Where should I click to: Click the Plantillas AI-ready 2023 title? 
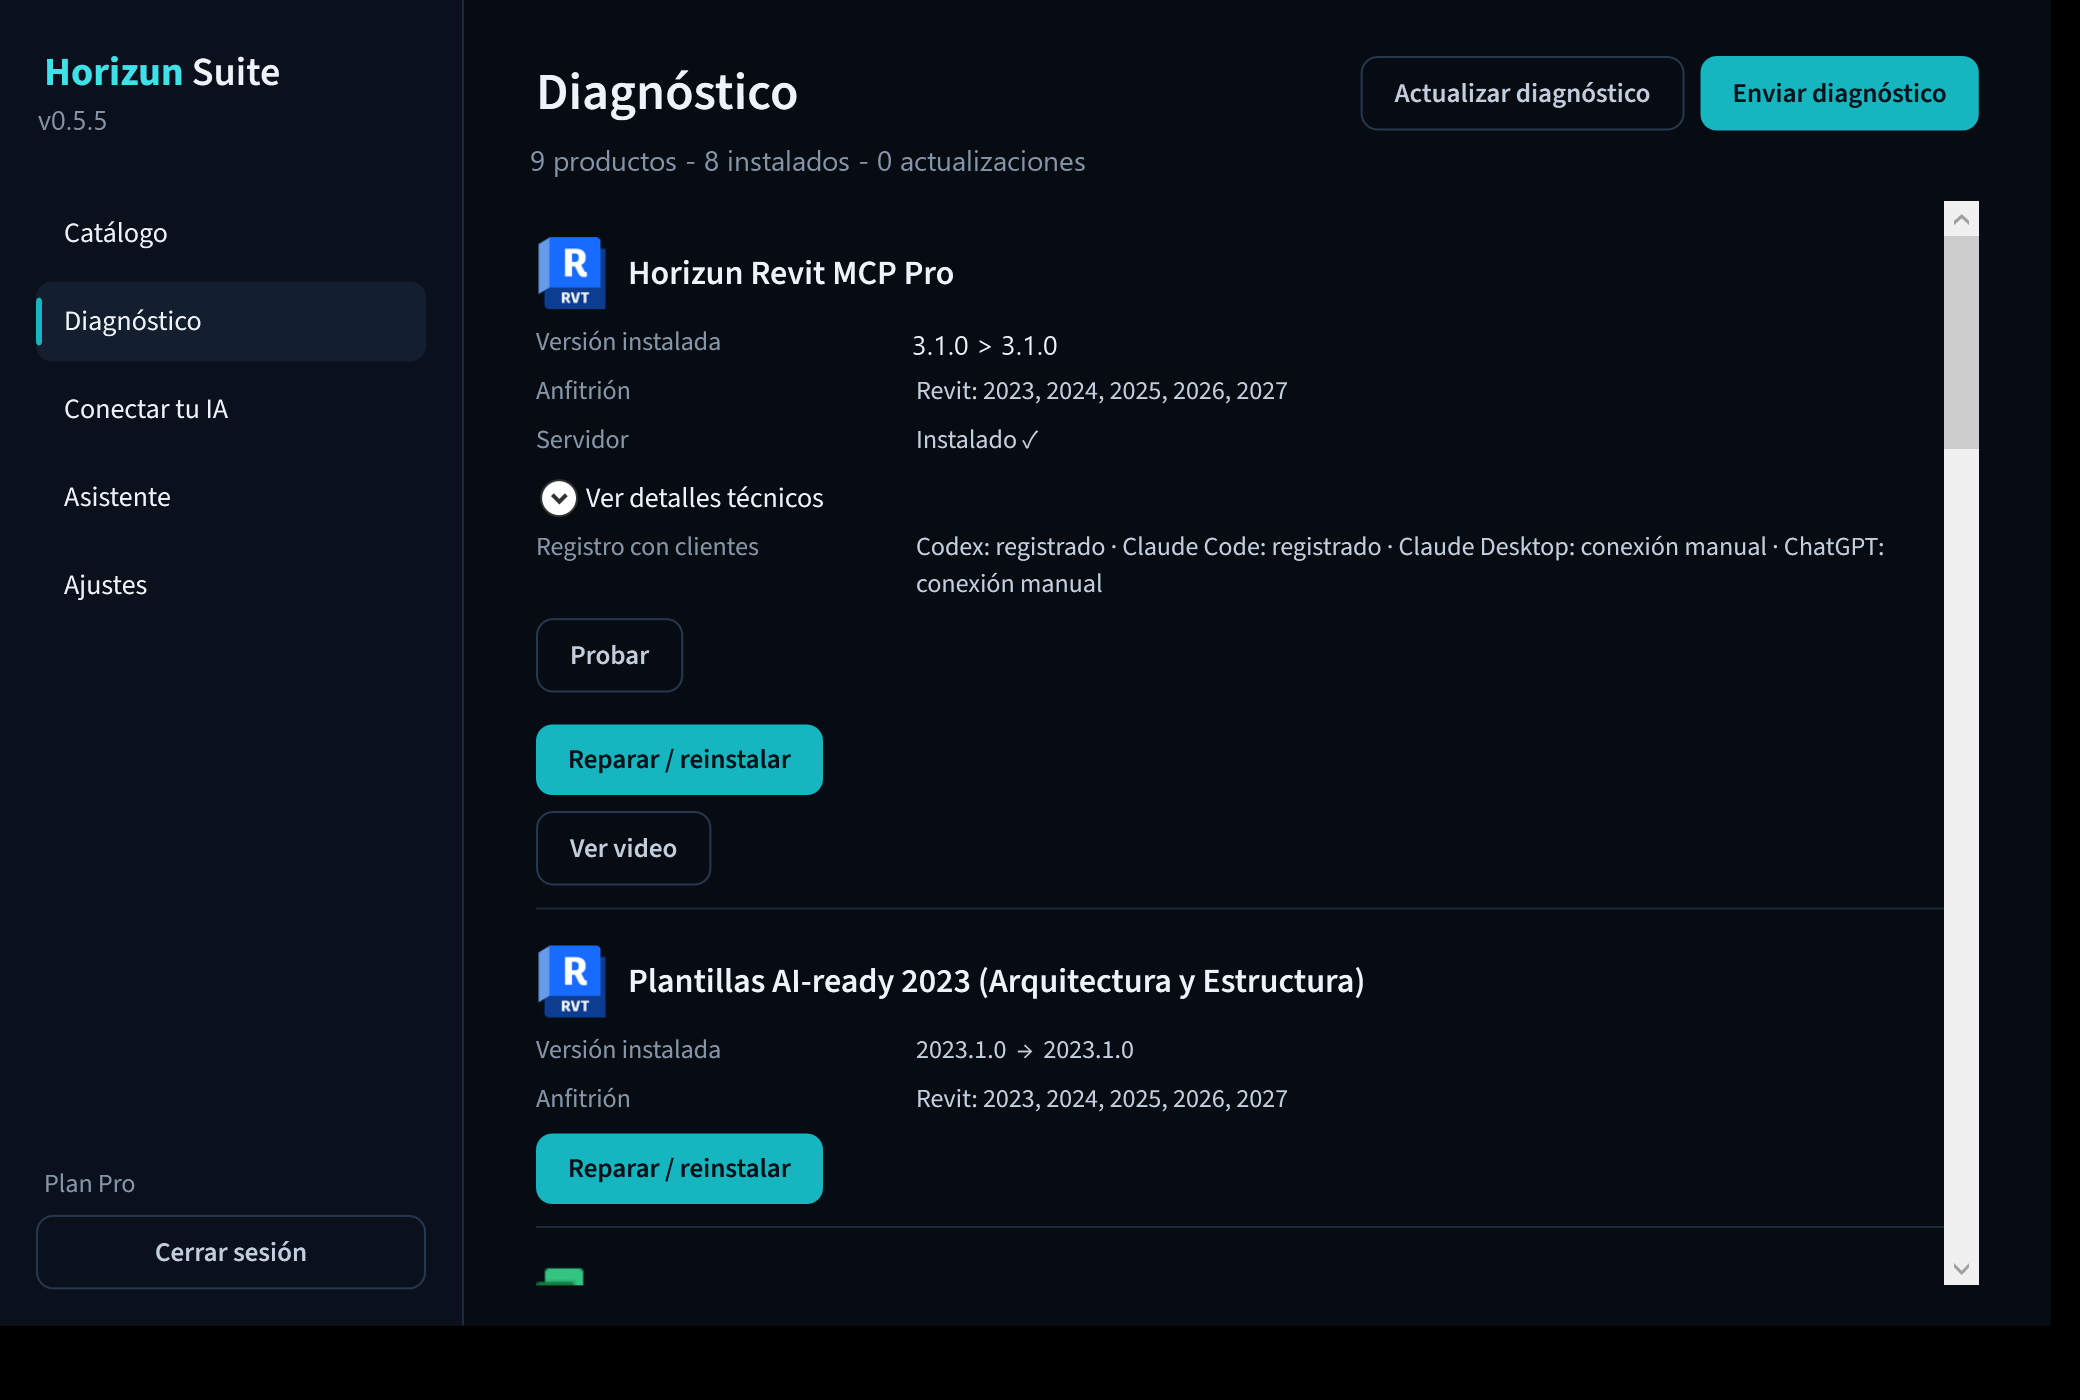tap(996, 981)
